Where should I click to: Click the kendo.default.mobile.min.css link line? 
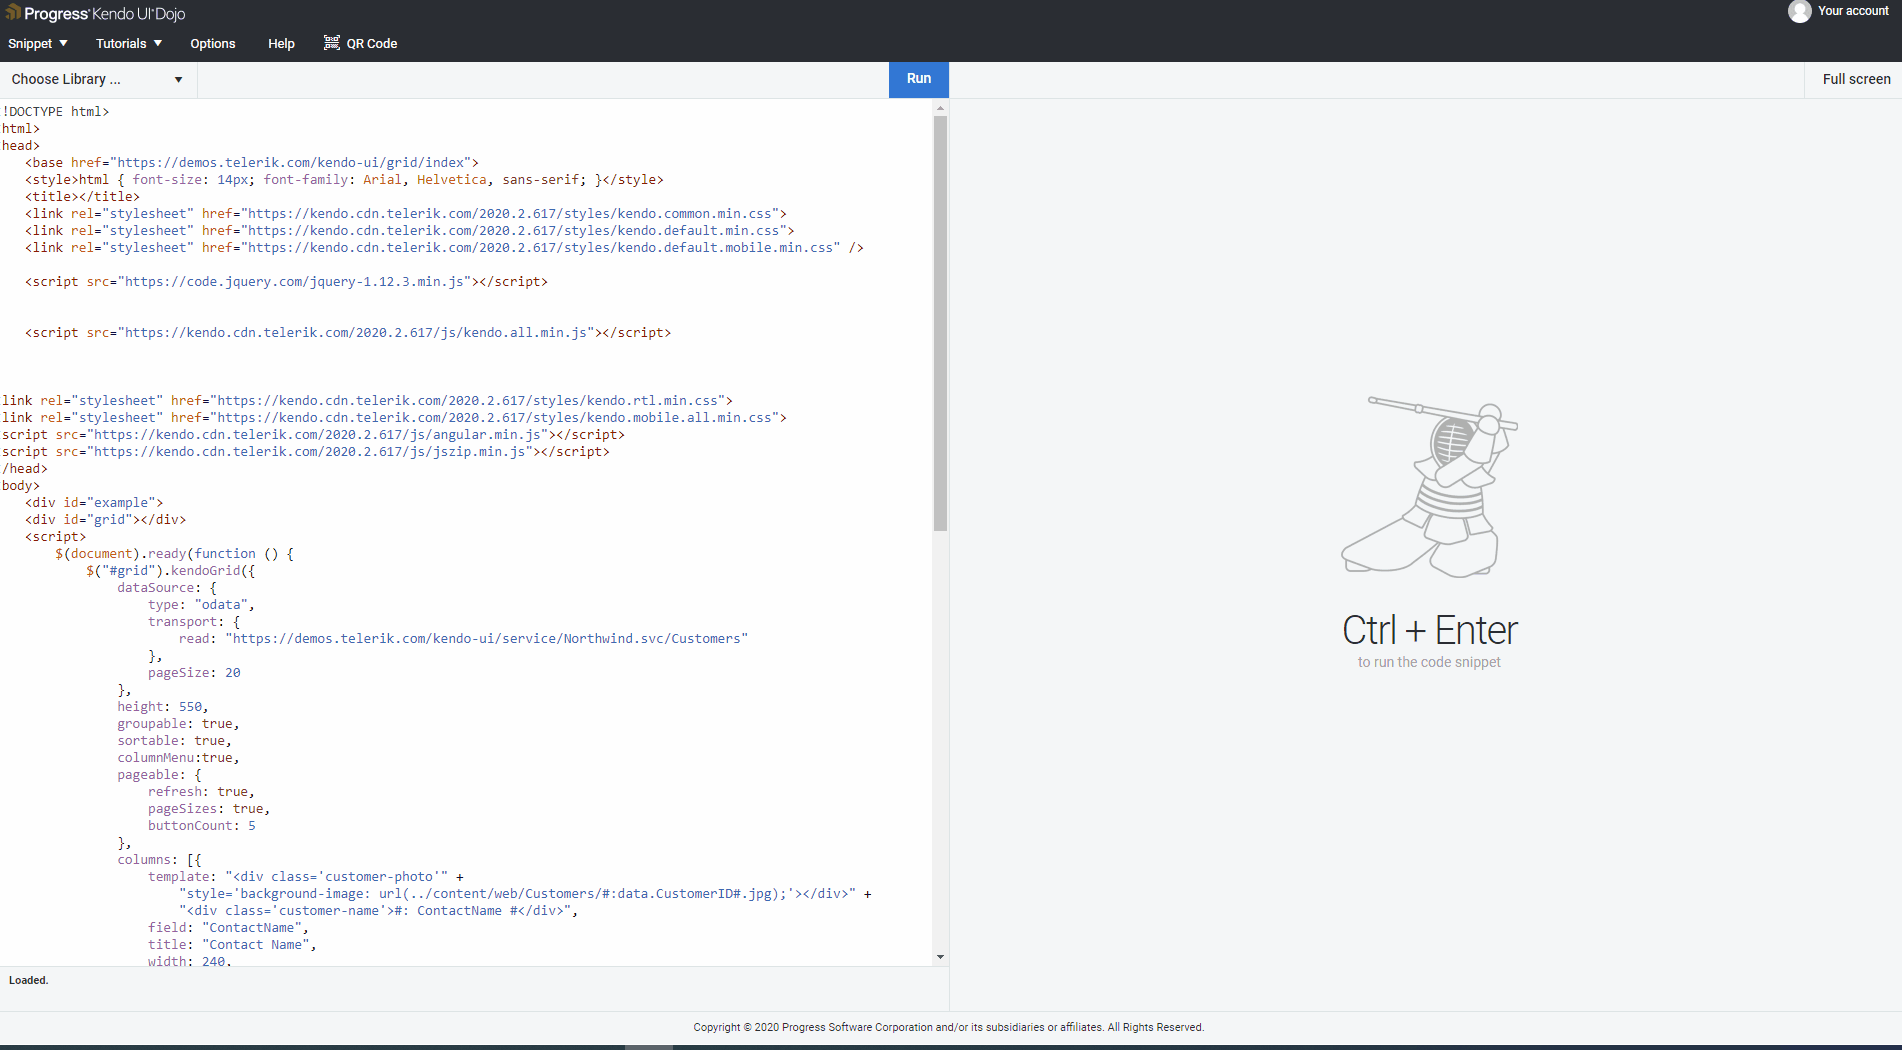444,248
